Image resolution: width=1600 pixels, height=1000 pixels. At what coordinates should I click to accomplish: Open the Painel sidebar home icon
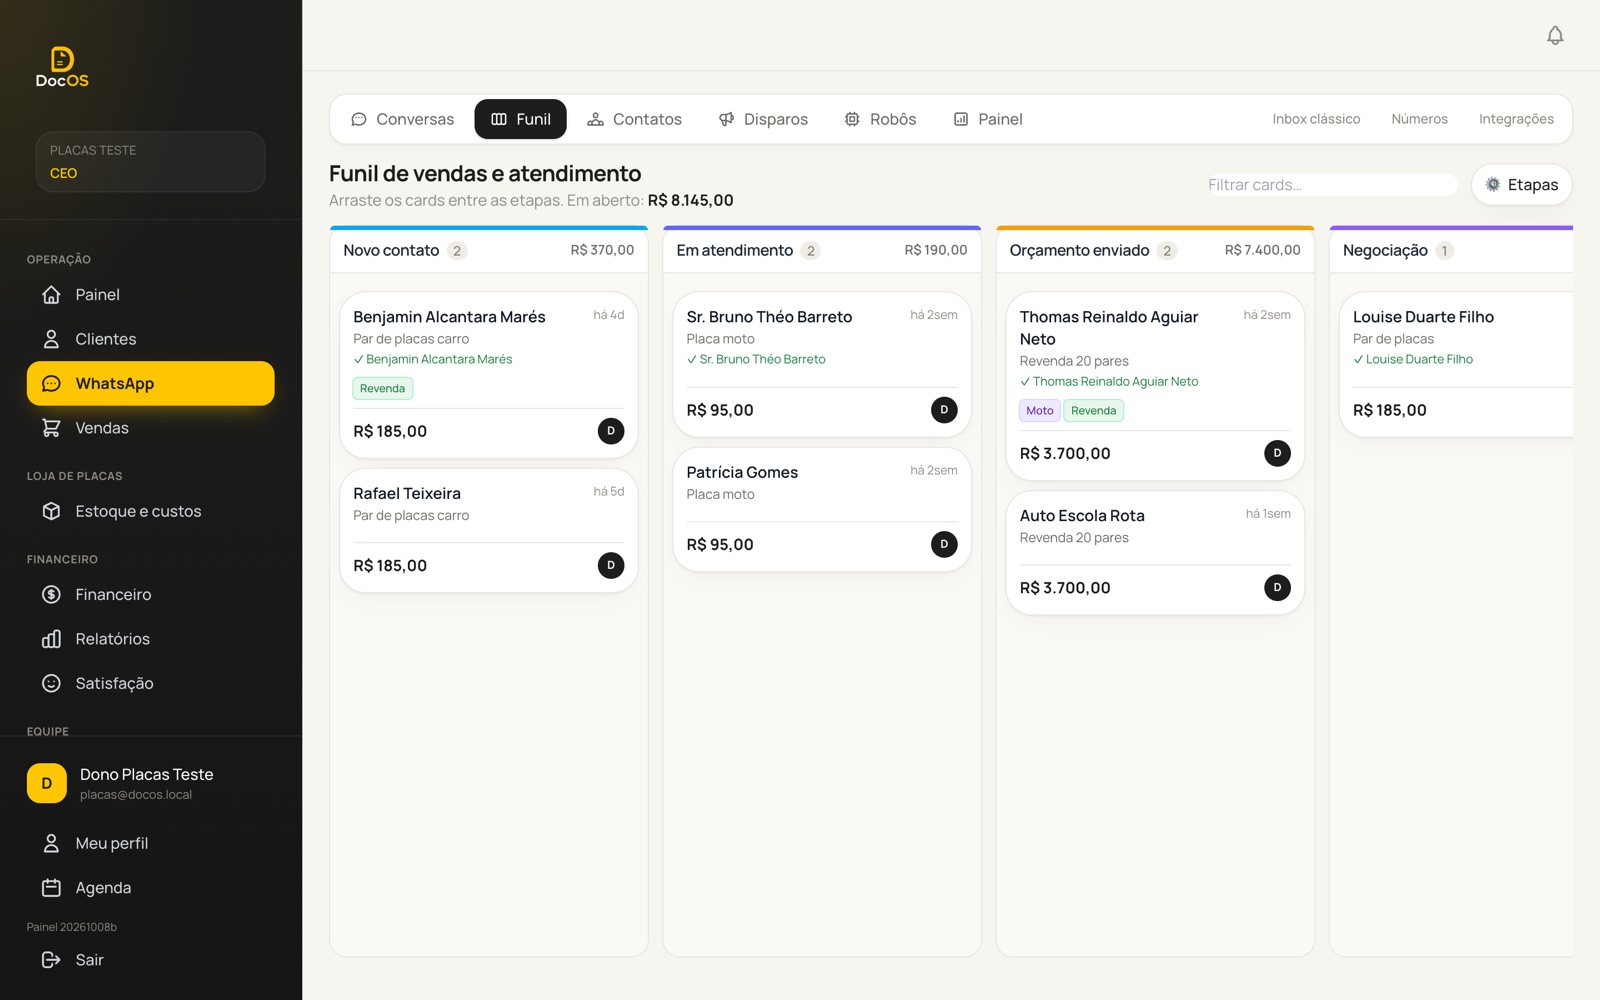(51, 295)
